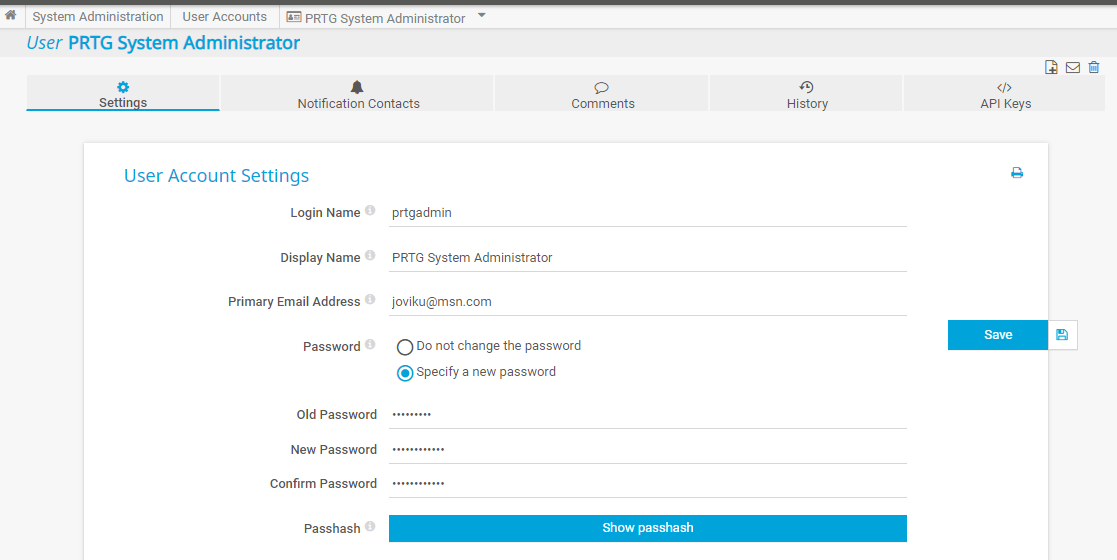Switch to the Notification Contacts tab
The height and width of the screenshot is (560, 1117).
(x=357, y=93)
